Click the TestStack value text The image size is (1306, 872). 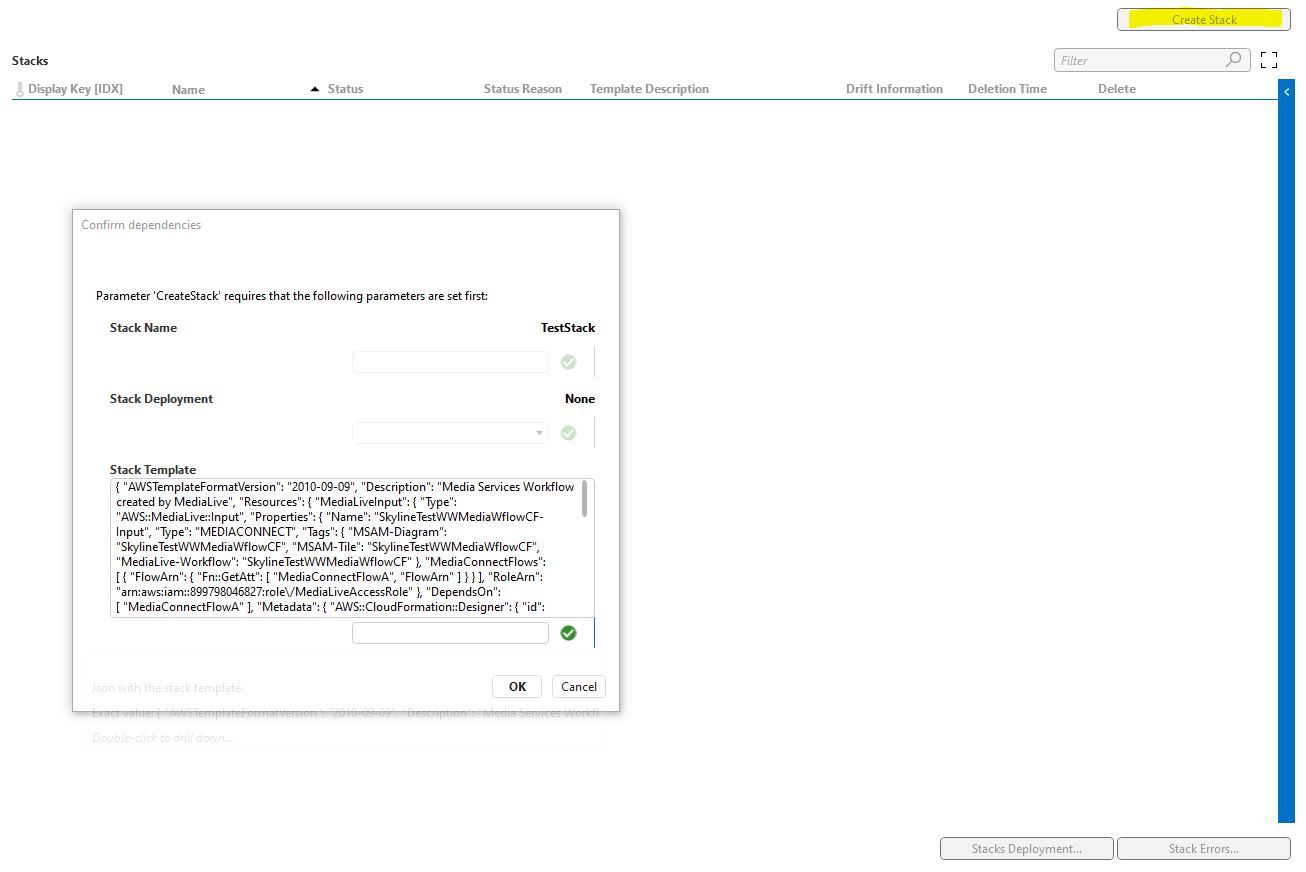pyautogui.click(x=568, y=328)
